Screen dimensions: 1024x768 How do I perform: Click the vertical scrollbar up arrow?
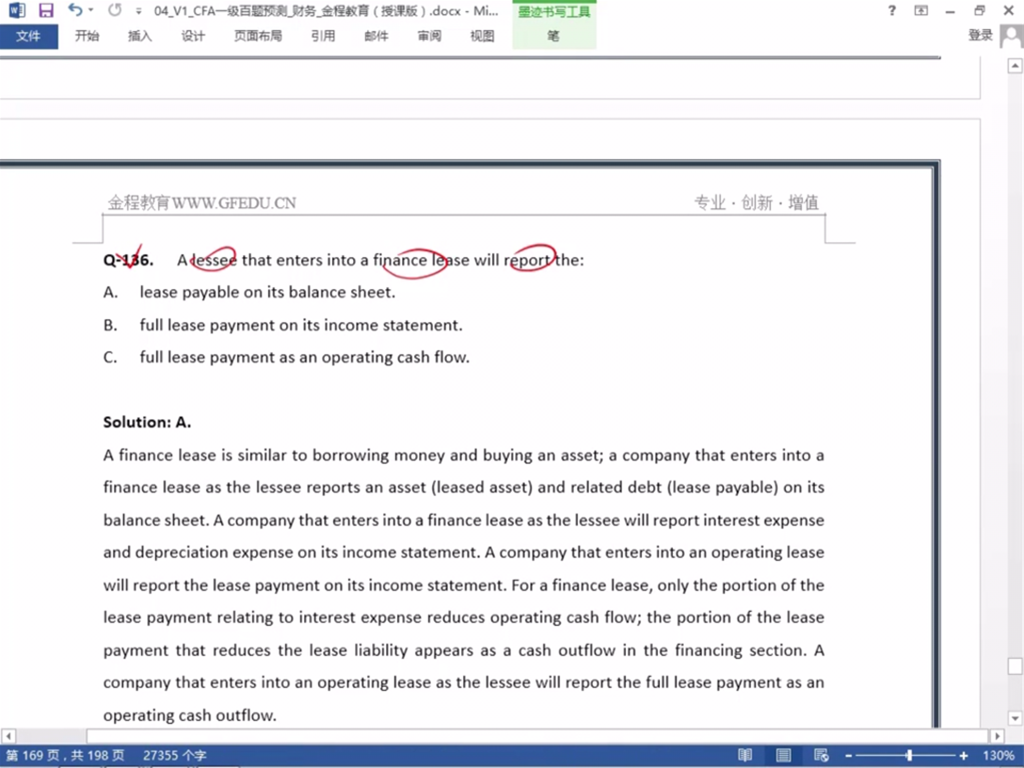[1015, 66]
